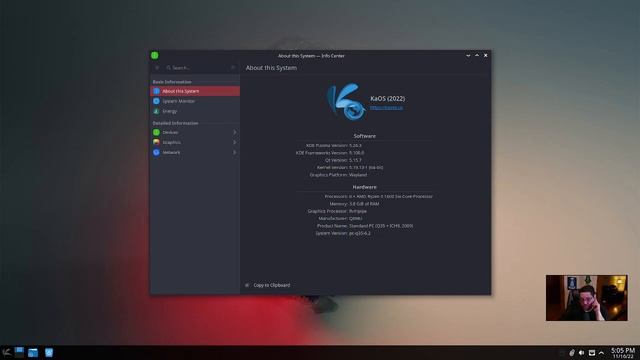
Task: Open the file manager from the taskbar
Action: click(x=33, y=353)
